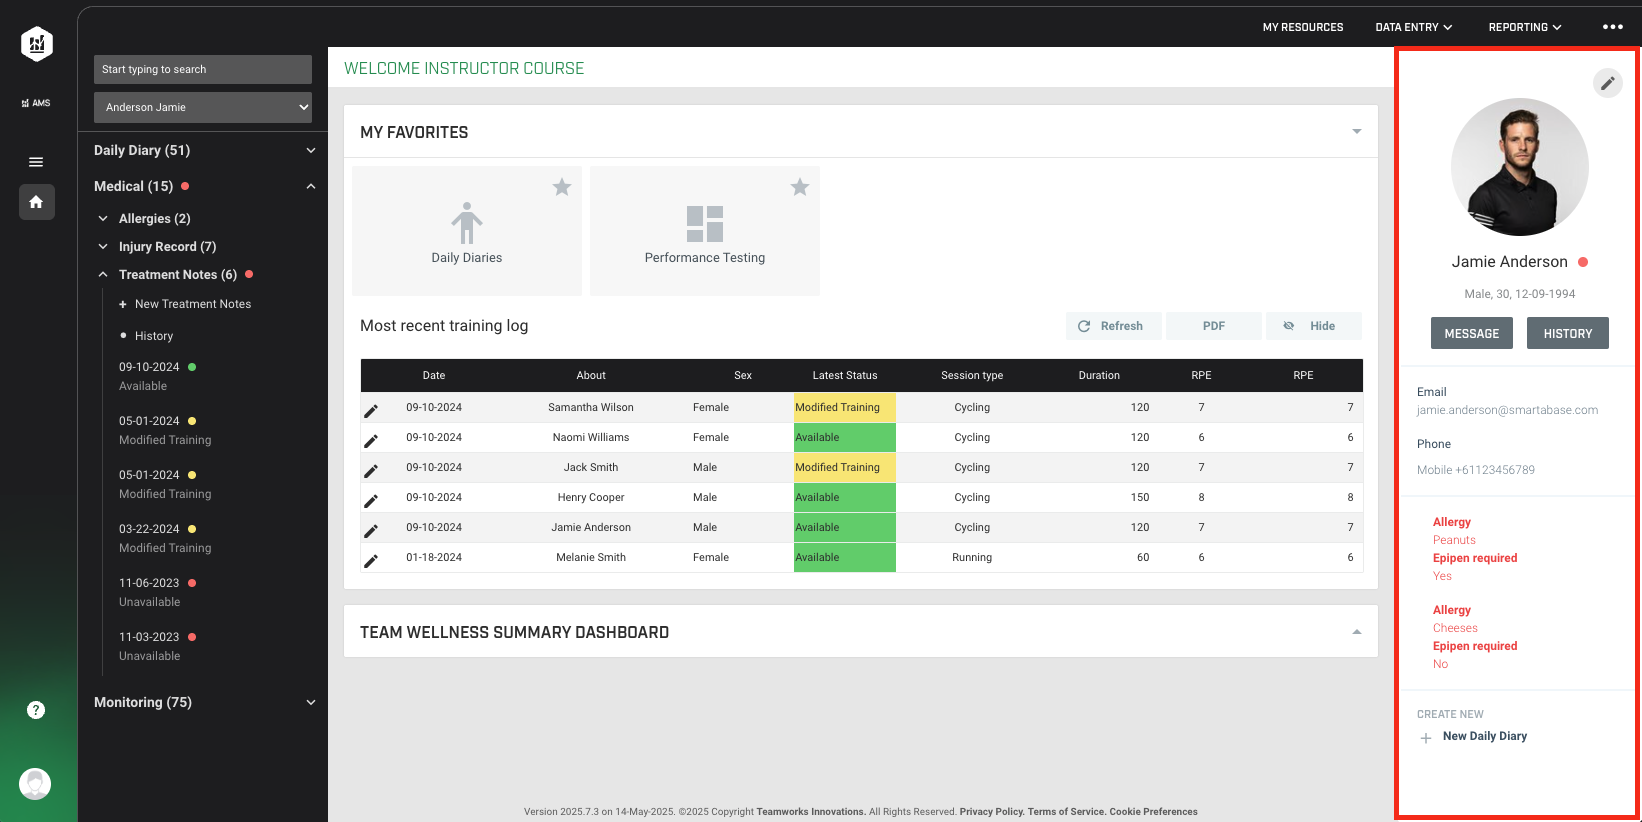The width and height of the screenshot is (1642, 822).
Task: Edit Jamie Anderson's training log row
Action: tap(371, 530)
